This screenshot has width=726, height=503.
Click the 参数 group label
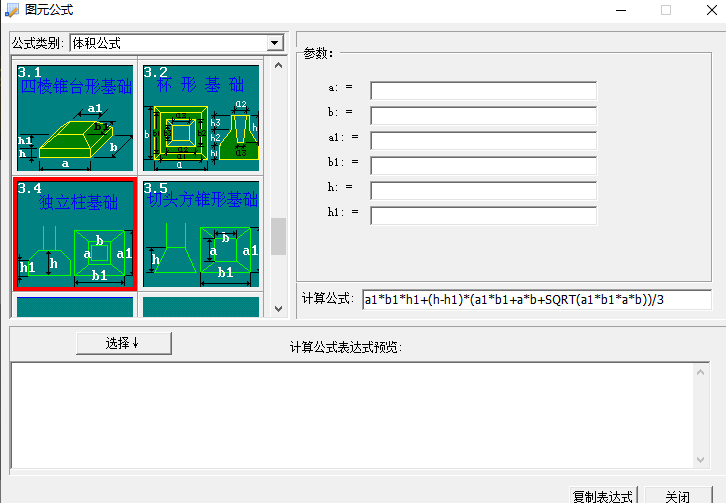click(x=318, y=54)
